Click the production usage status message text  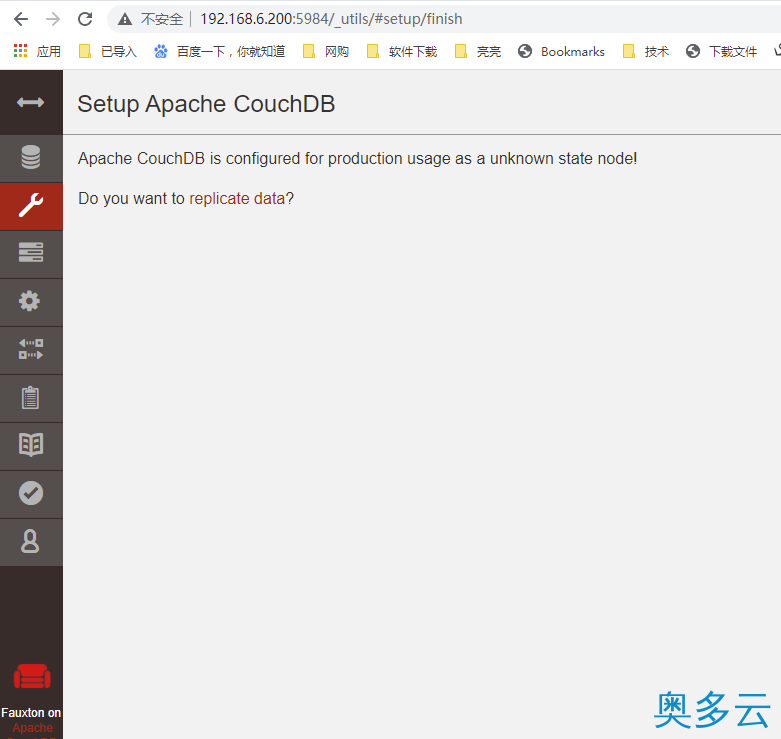point(357,158)
